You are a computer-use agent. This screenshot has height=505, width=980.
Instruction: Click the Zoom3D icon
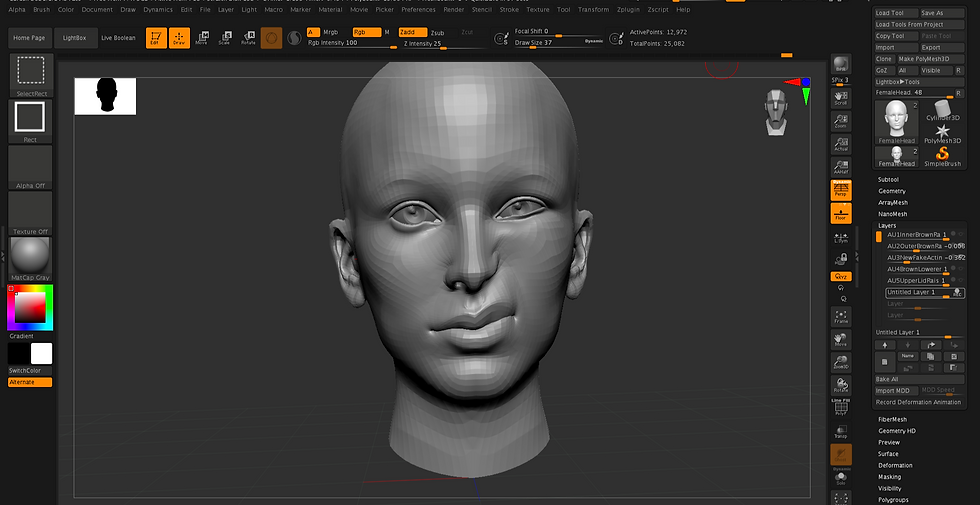tap(841, 362)
